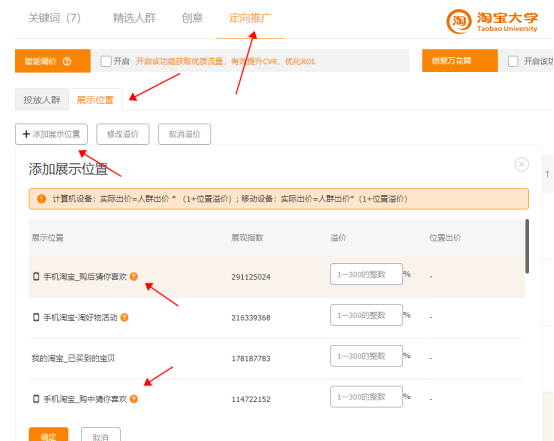554x441 pixels.
Task: Click the 114722152 index value
Action: pyautogui.click(x=251, y=400)
